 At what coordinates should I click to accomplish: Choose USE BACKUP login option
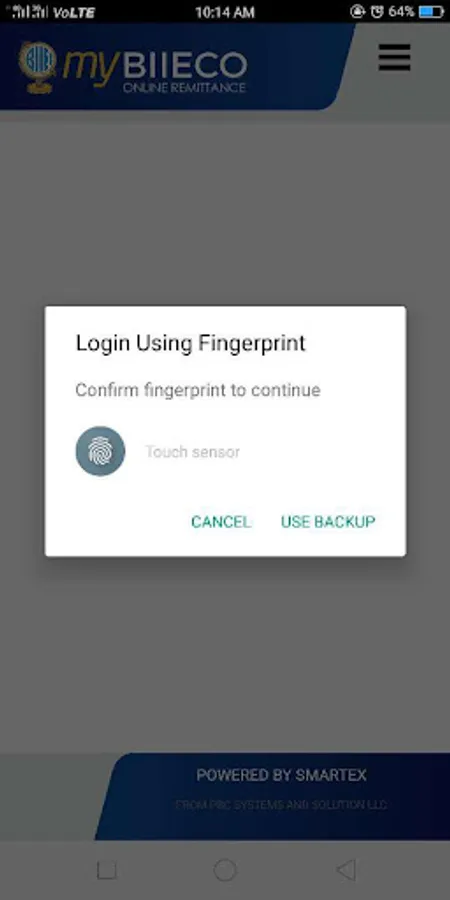pos(328,521)
